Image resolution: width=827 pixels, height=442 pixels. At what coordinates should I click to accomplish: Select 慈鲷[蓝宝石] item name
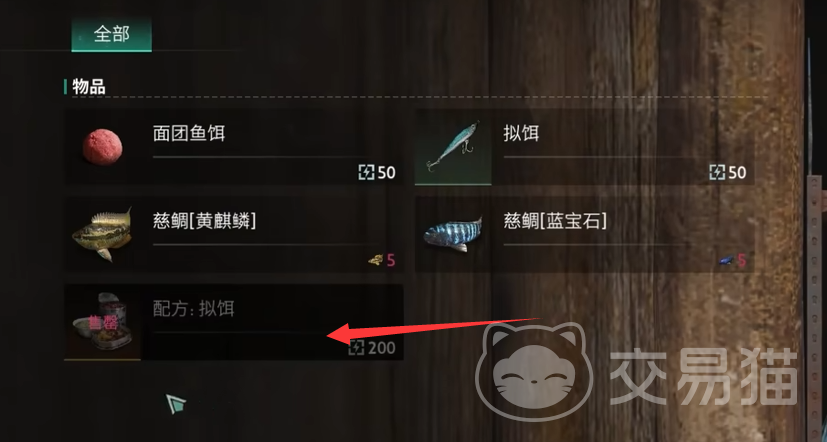coord(555,222)
